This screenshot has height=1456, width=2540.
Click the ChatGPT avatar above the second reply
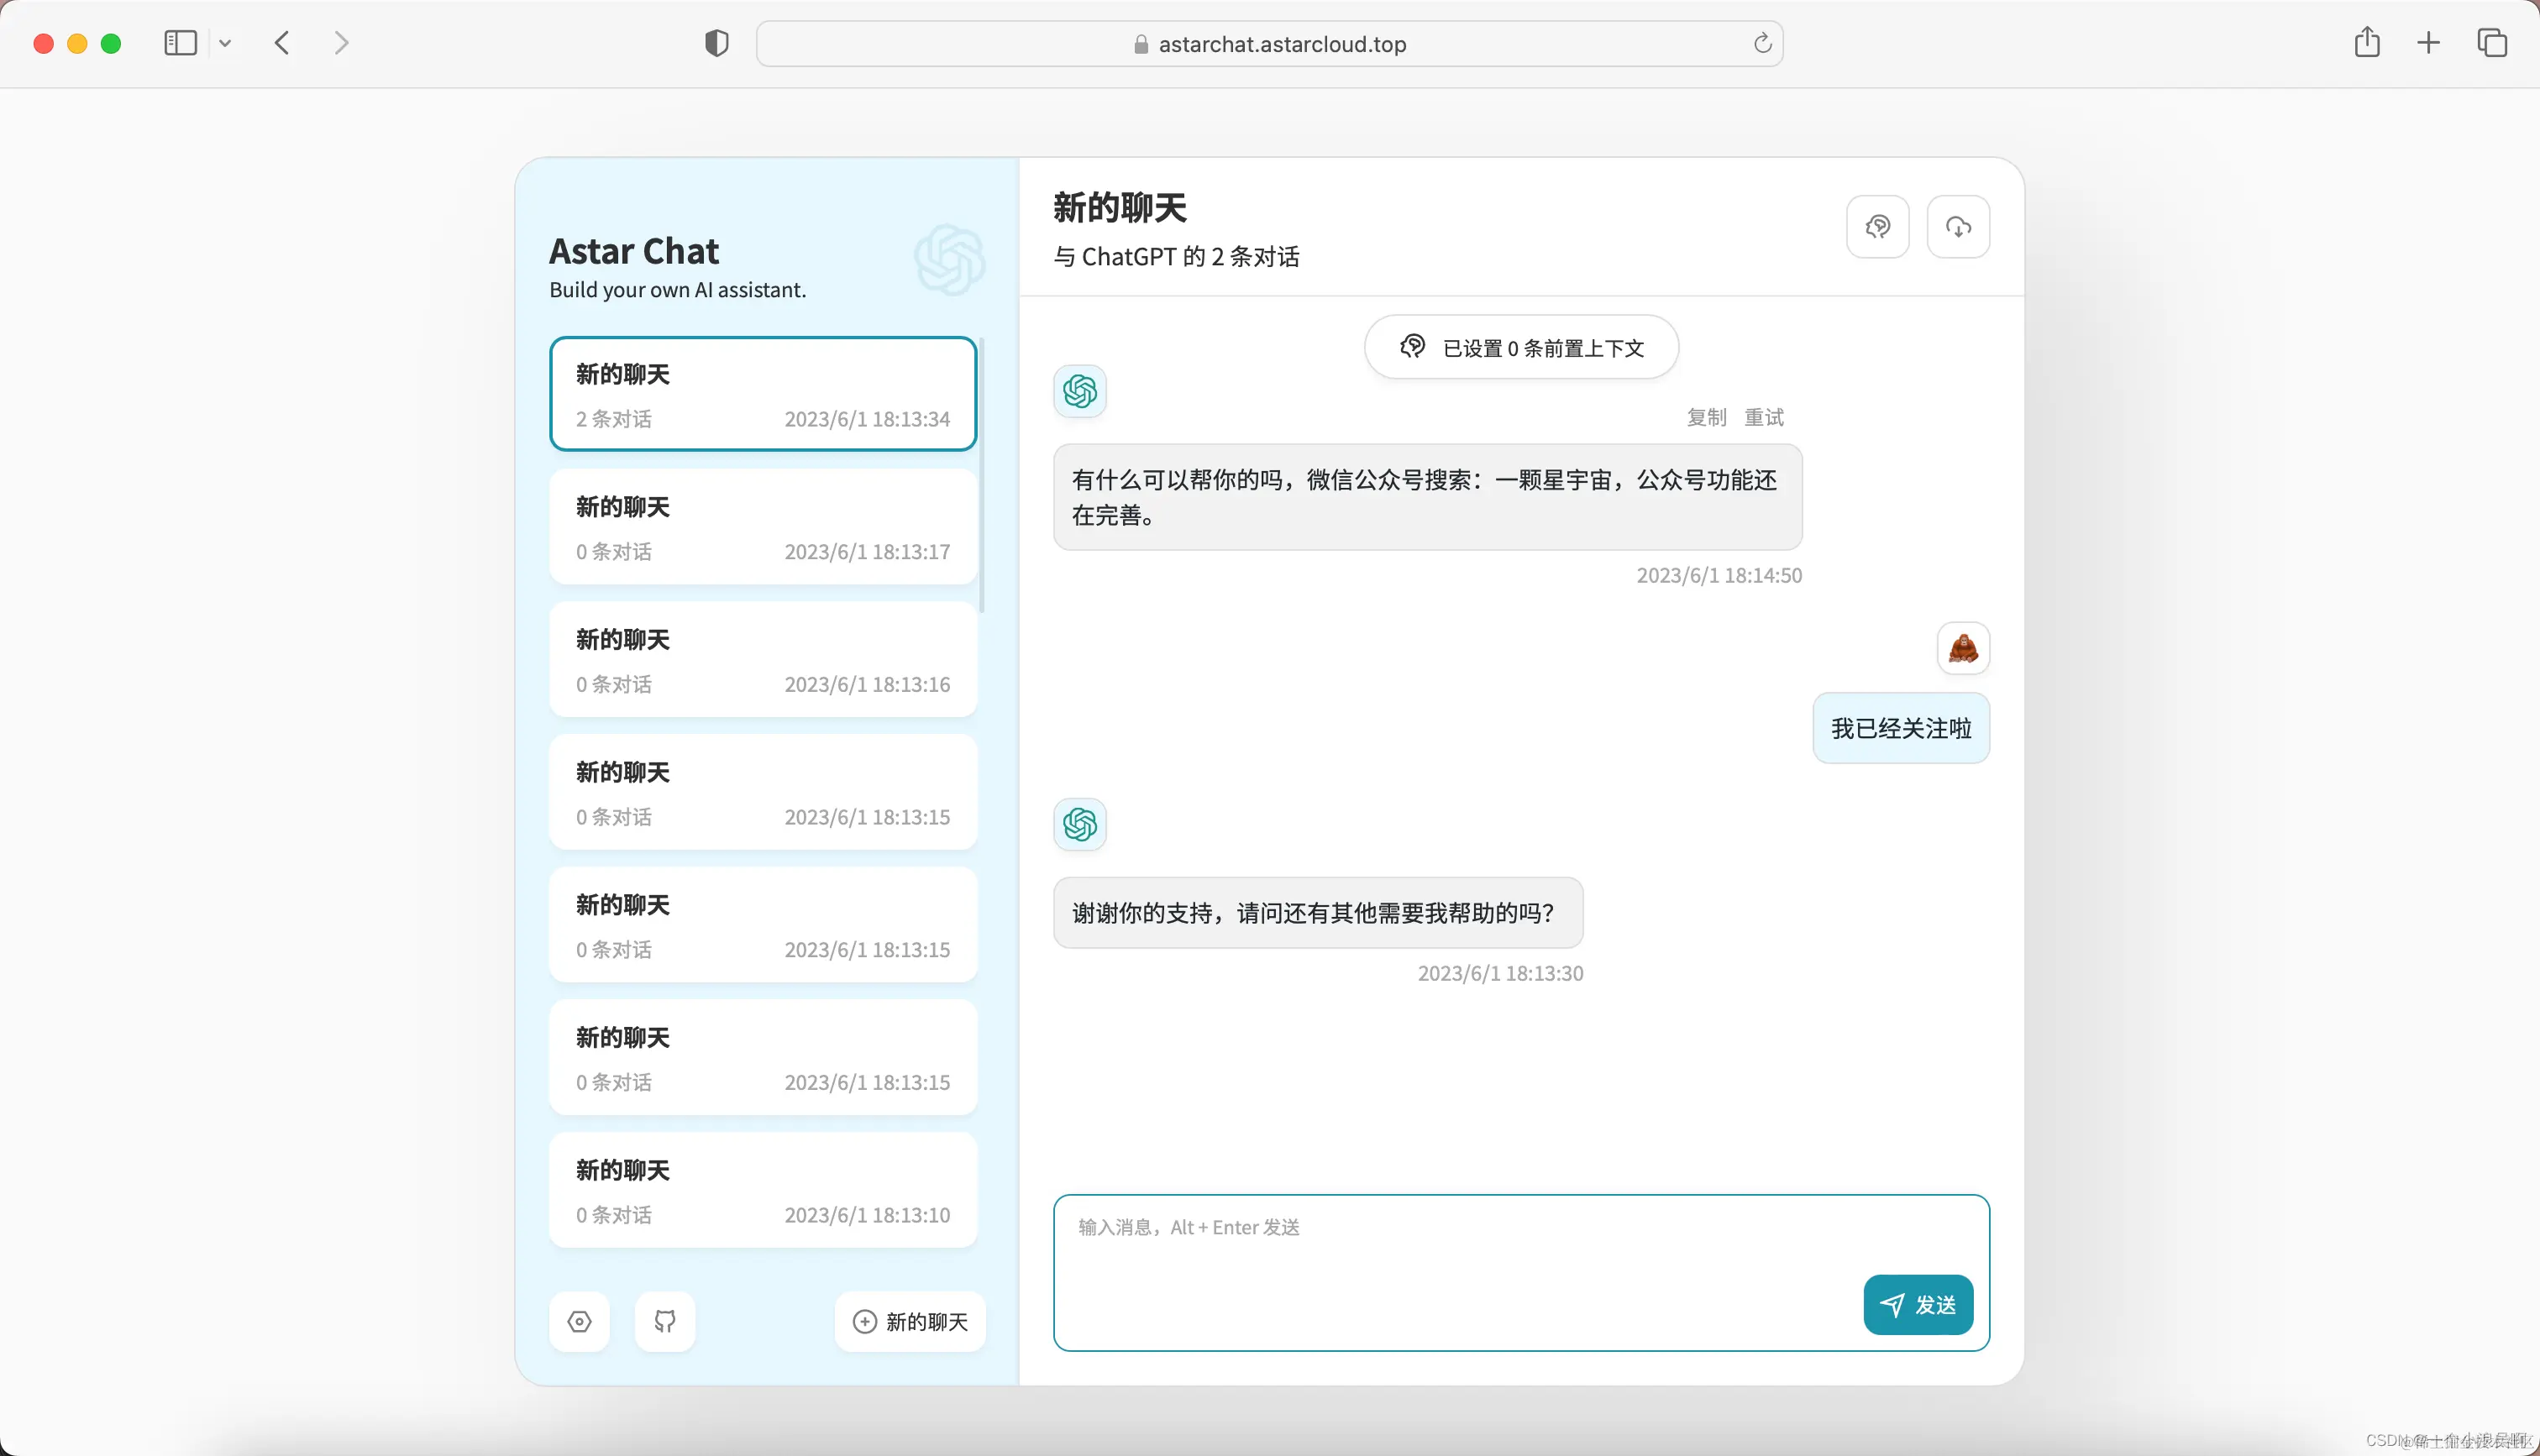[x=1080, y=824]
